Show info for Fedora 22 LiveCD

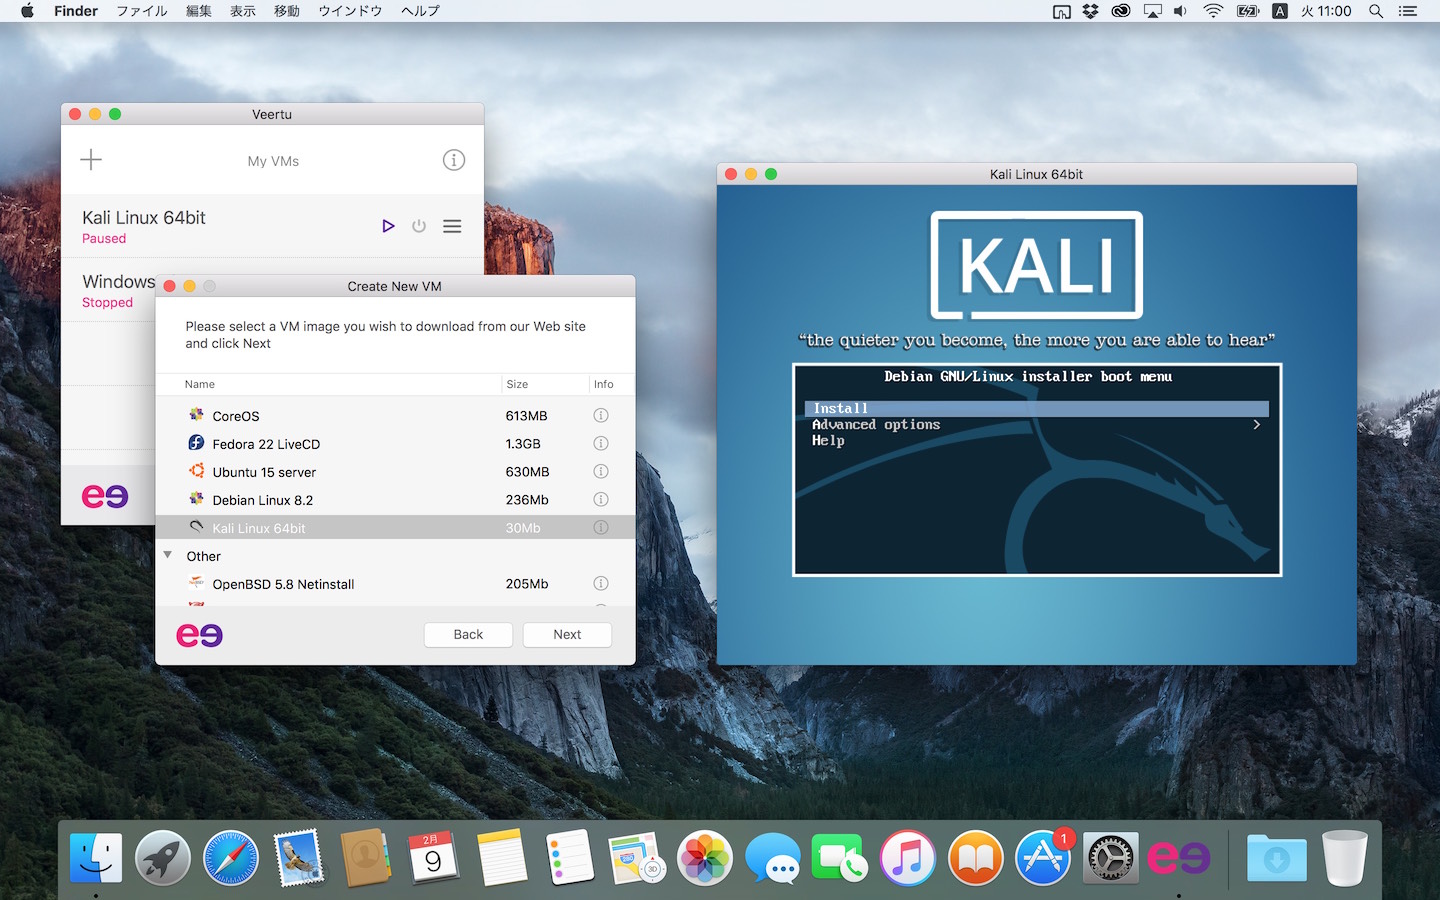click(x=601, y=443)
